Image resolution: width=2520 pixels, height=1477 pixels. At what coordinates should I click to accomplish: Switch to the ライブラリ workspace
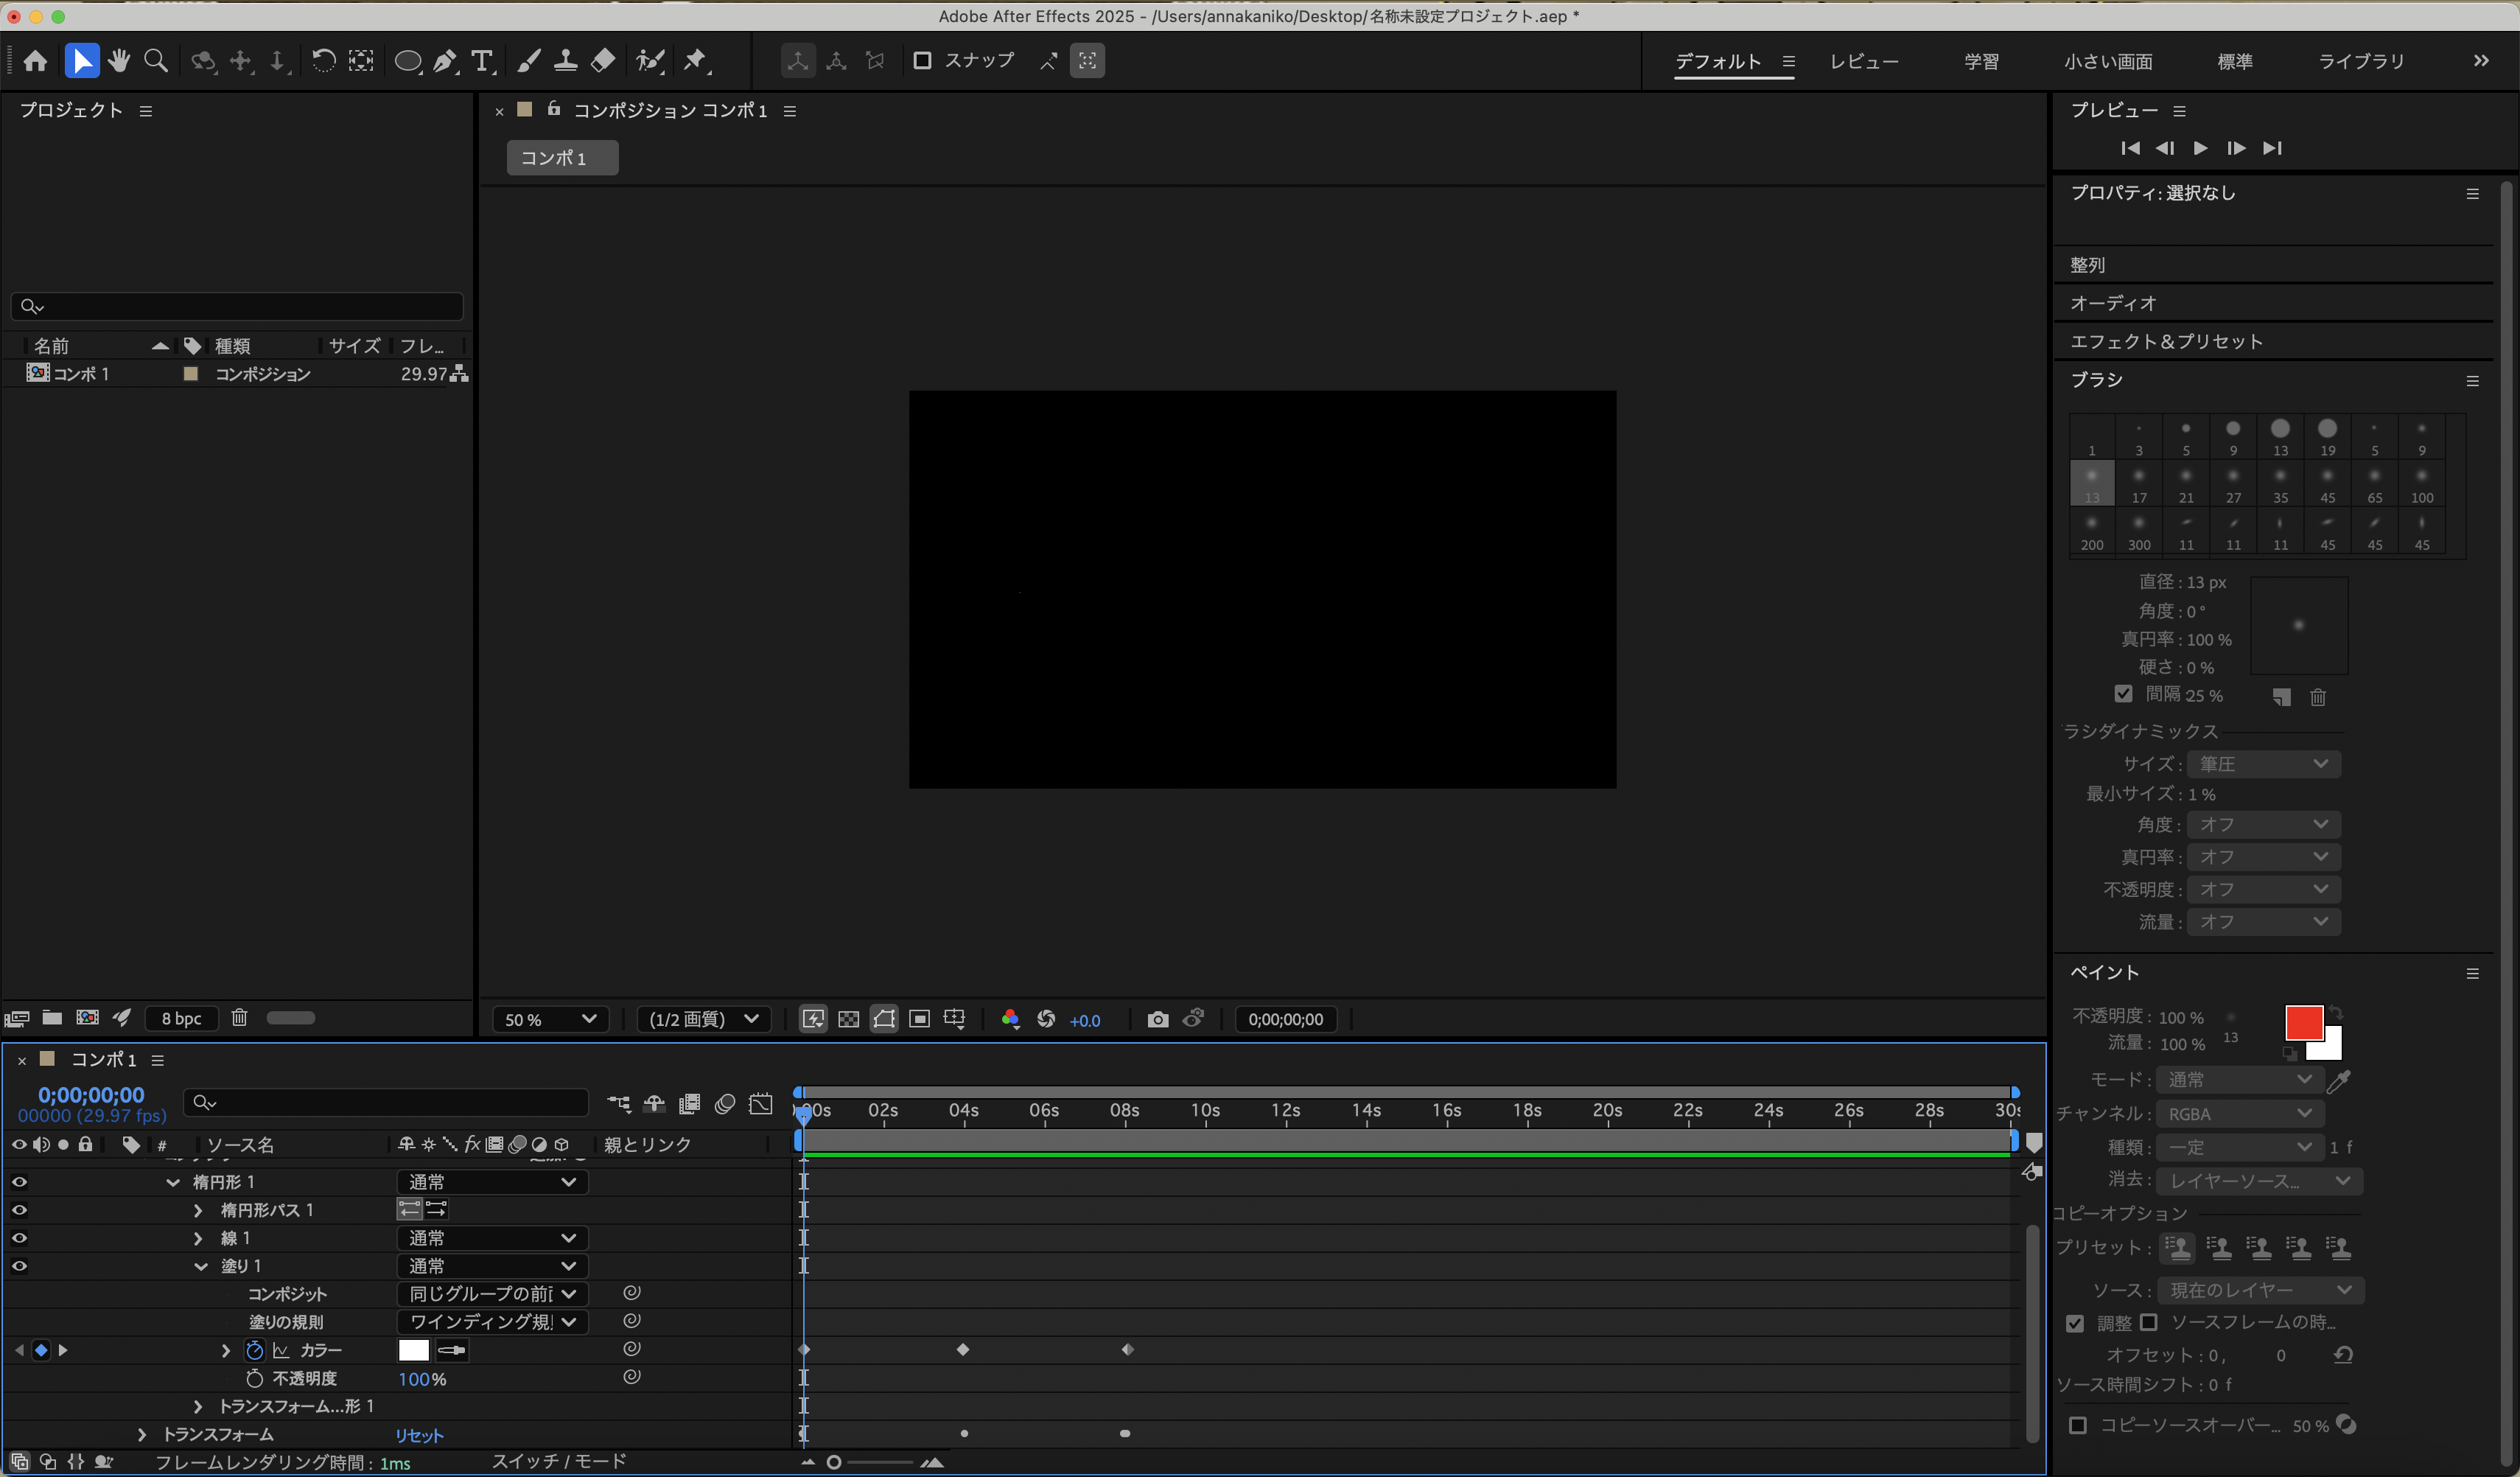click(2361, 61)
